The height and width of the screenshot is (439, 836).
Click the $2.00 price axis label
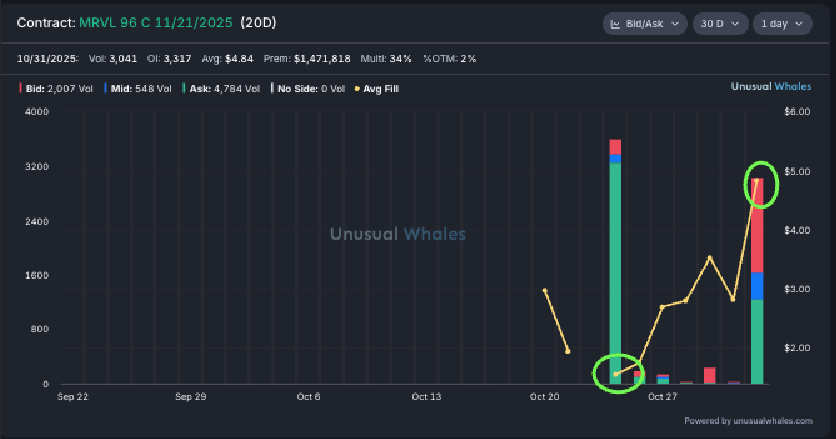[x=797, y=348]
